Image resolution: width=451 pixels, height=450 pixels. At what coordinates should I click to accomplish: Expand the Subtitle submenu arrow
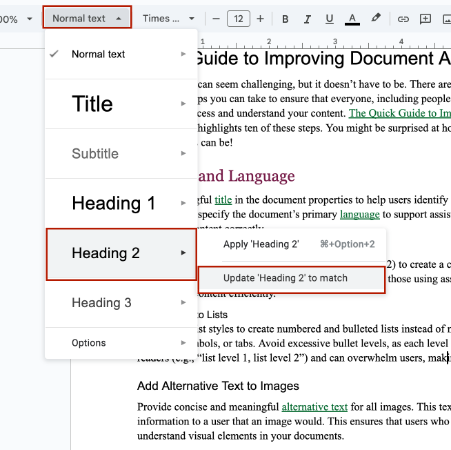[183, 153]
